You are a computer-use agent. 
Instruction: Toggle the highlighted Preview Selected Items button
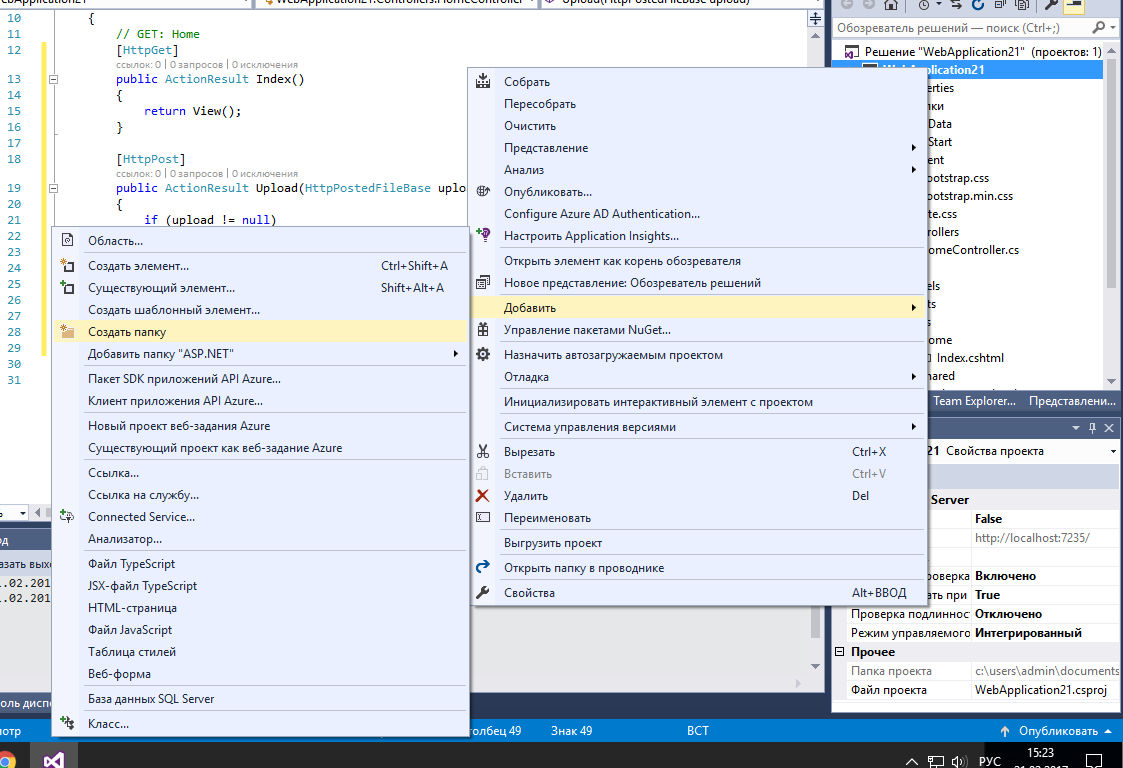(x=1074, y=4)
